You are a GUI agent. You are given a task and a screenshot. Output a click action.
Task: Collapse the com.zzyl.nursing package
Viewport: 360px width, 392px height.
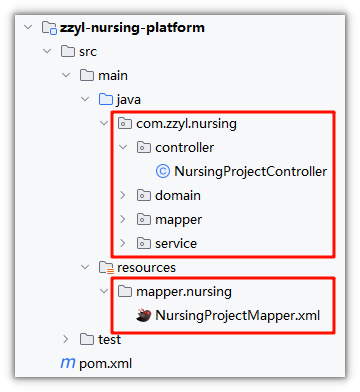pos(104,123)
